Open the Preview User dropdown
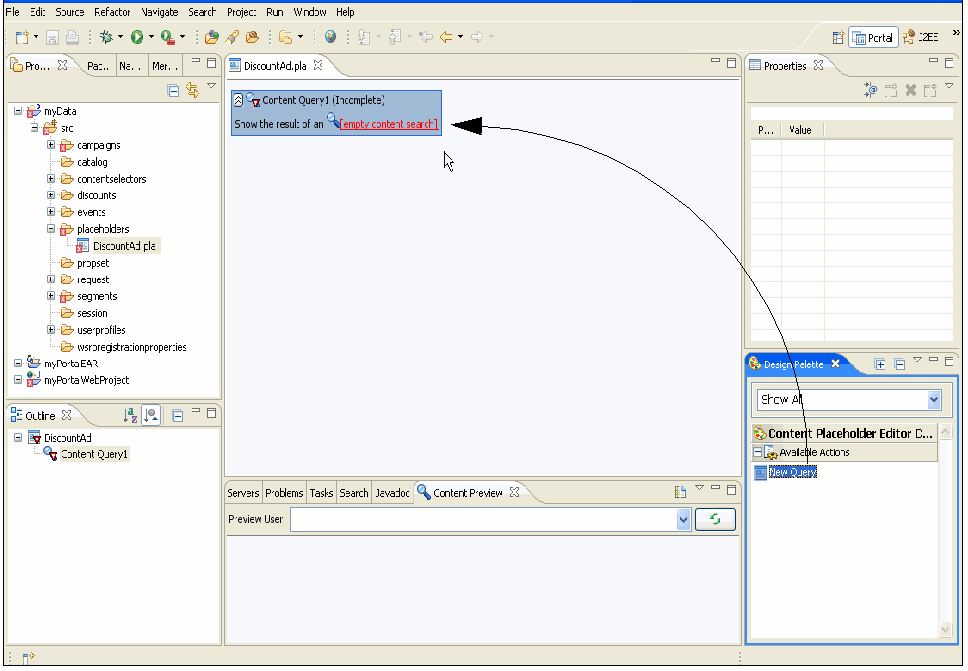This screenshot has height=671, width=968. coord(683,519)
